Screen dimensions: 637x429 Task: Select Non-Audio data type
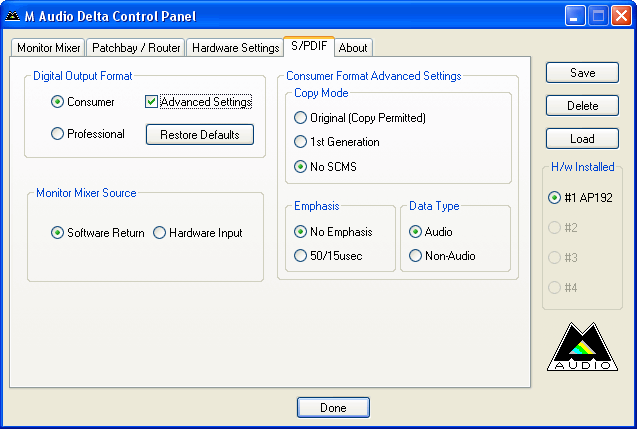click(416, 256)
